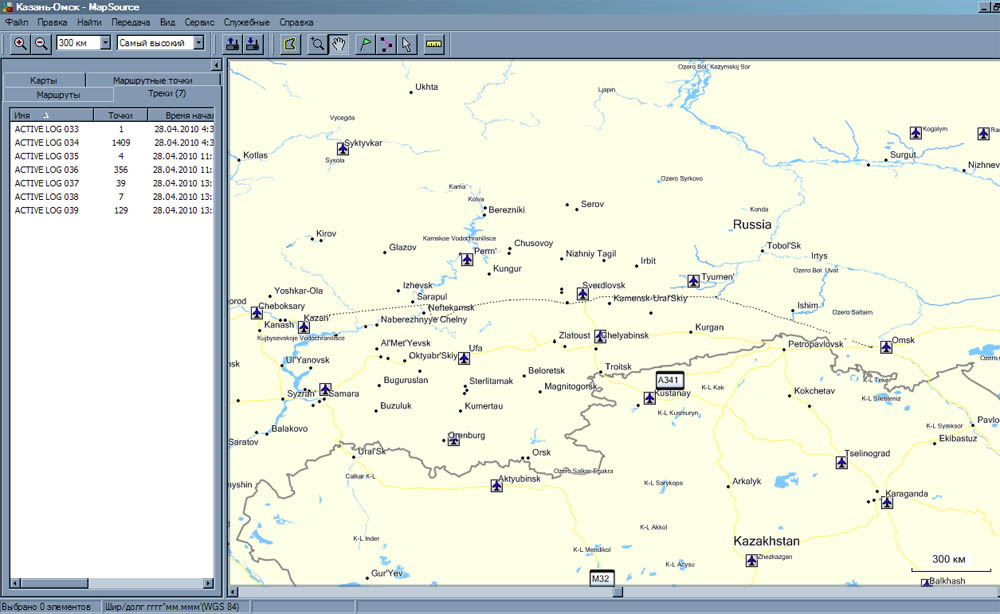
Task: Switch to the Маршруты tab
Action: [58, 94]
